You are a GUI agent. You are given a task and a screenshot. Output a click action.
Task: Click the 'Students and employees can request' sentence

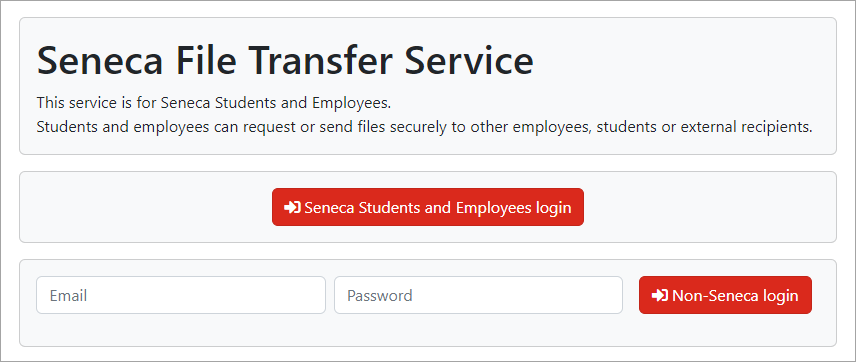pyautogui.click(x=425, y=127)
